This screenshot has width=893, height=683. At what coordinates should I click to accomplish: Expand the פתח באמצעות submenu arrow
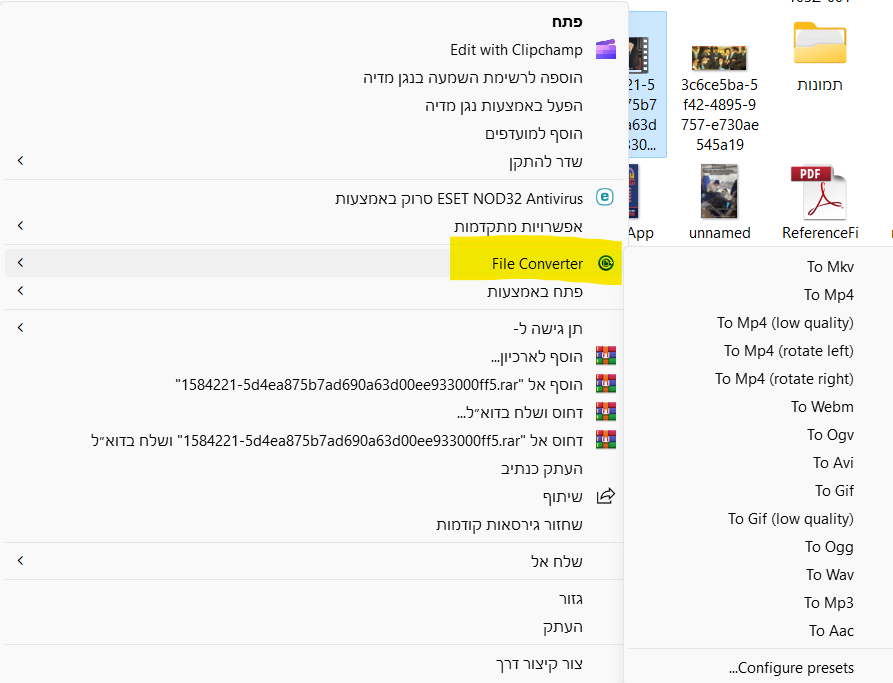(x=21, y=291)
